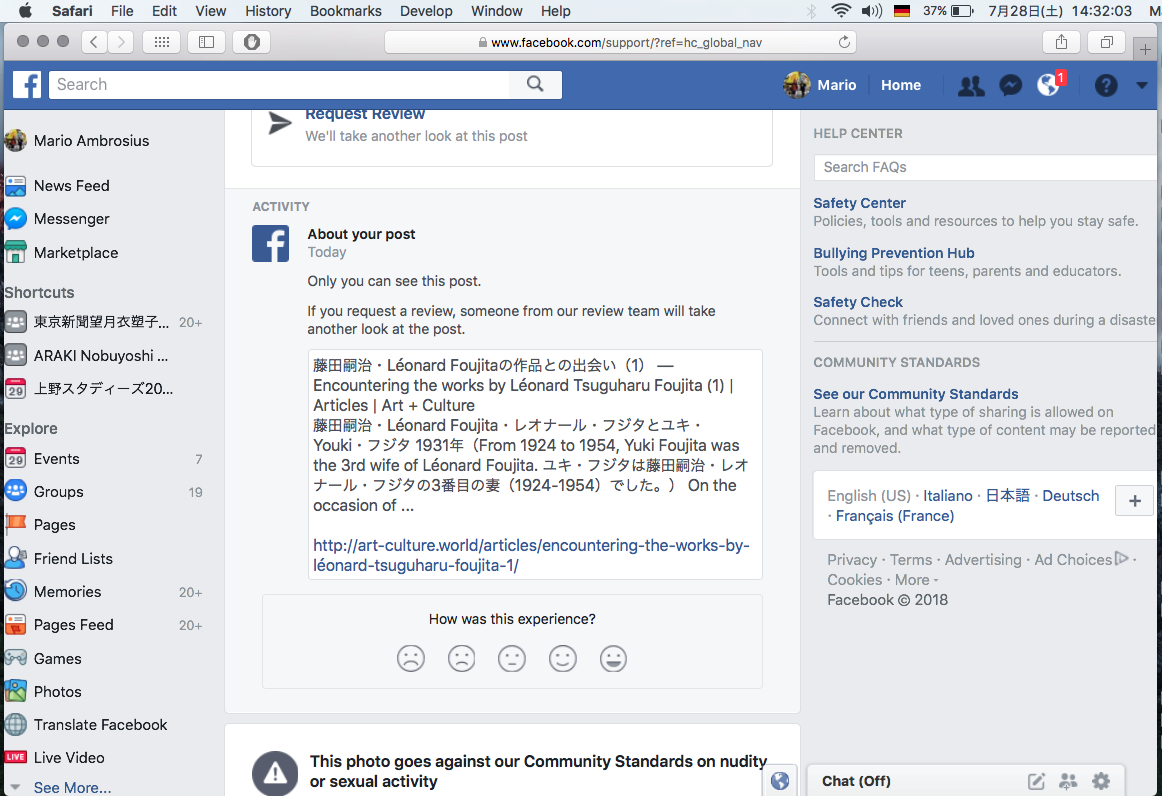1162x796 pixels.
Task: Open the Bookmarks menu
Action: [345, 11]
